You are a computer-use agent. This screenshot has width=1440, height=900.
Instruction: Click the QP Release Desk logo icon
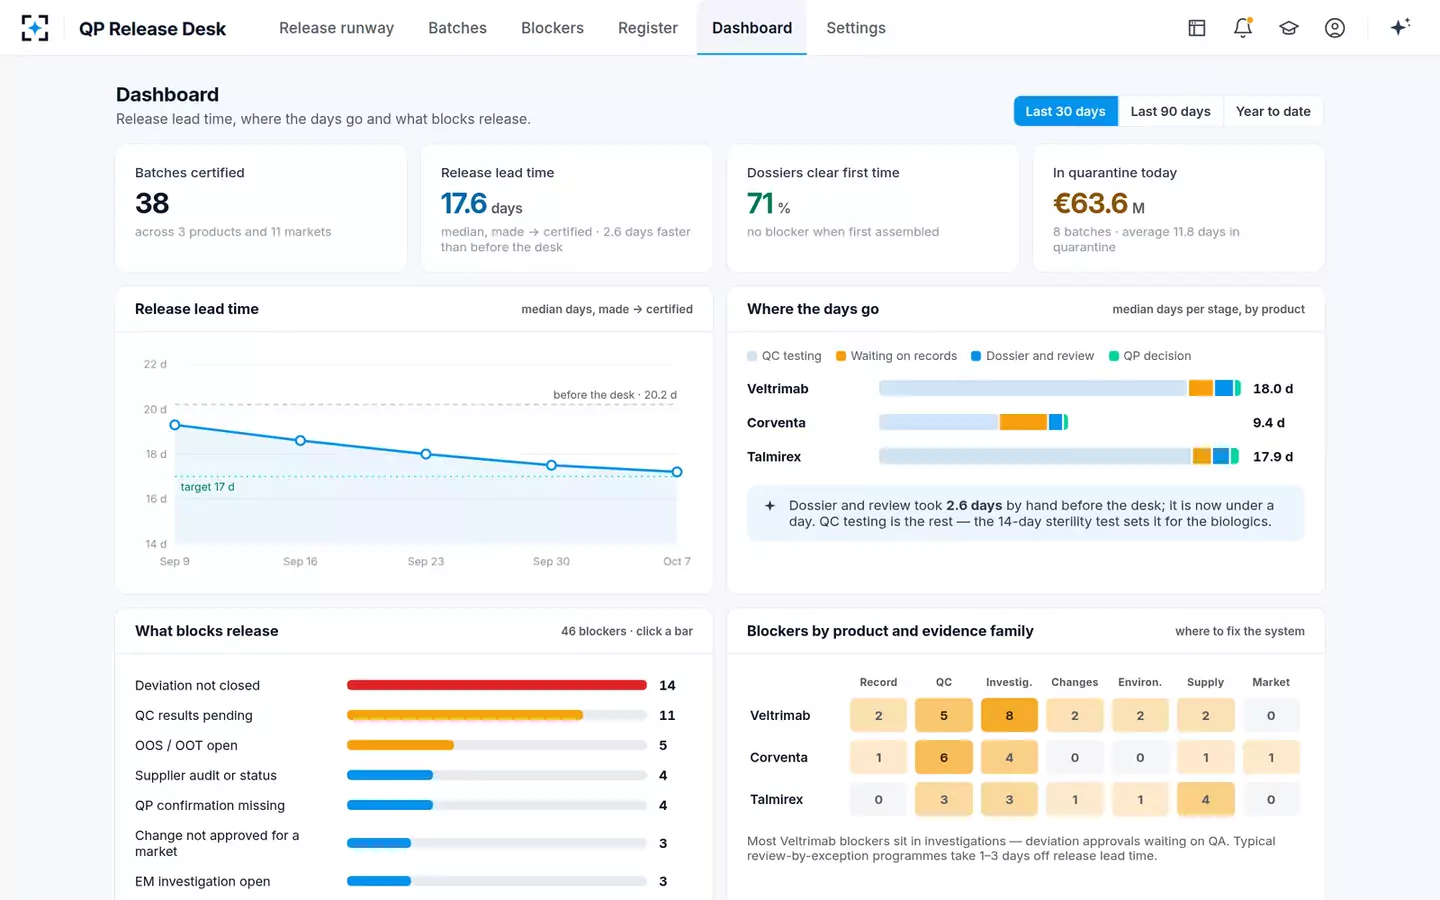[x=35, y=28]
